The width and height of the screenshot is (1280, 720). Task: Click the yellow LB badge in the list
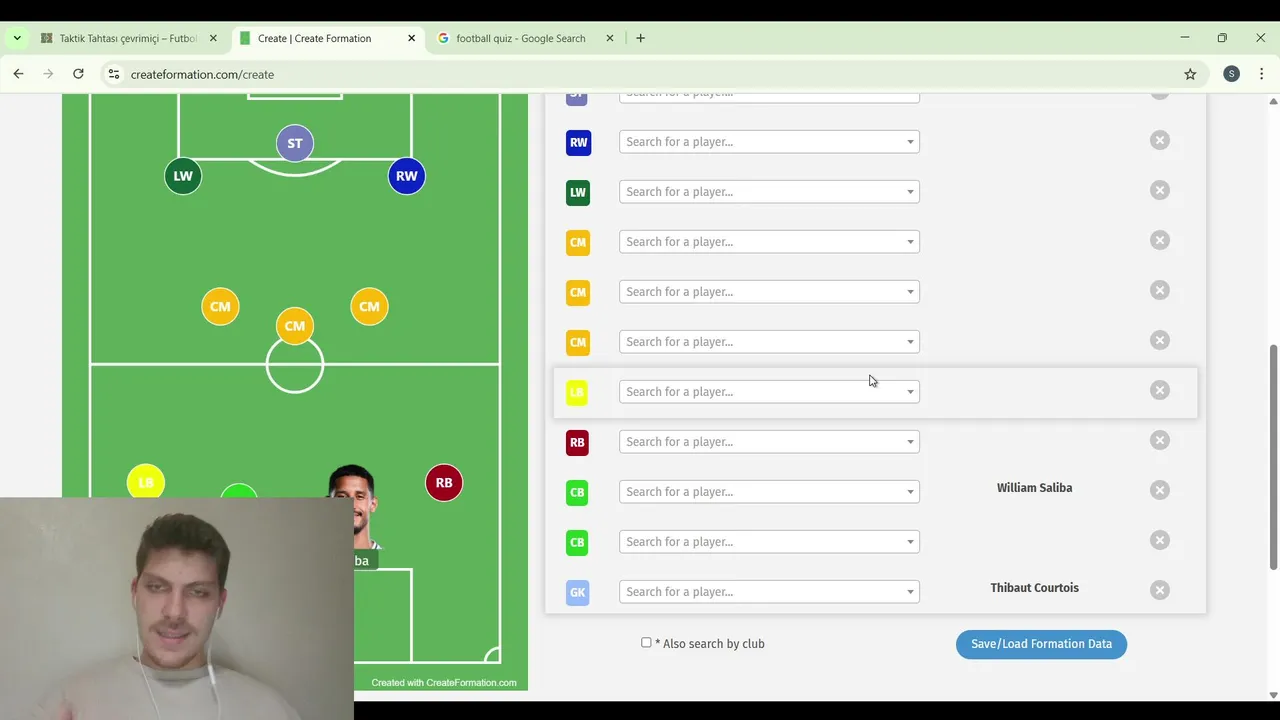click(x=577, y=392)
